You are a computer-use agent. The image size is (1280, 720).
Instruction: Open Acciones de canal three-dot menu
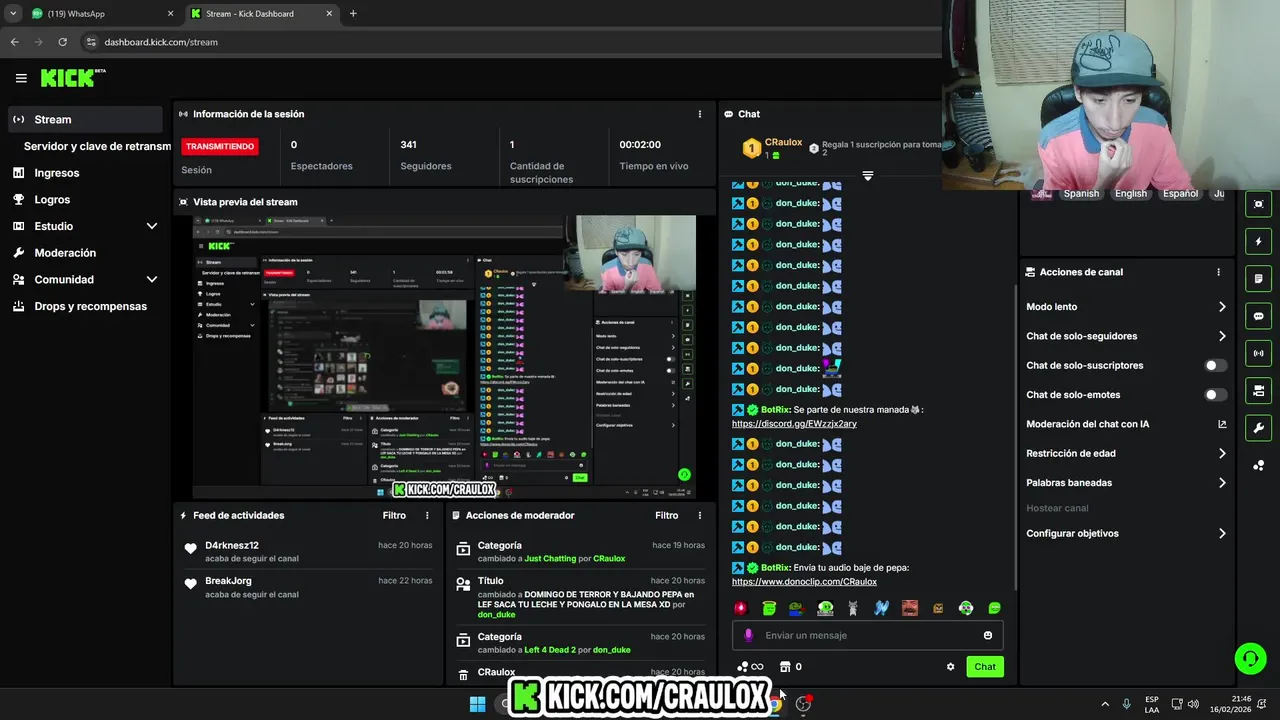click(x=1218, y=272)
